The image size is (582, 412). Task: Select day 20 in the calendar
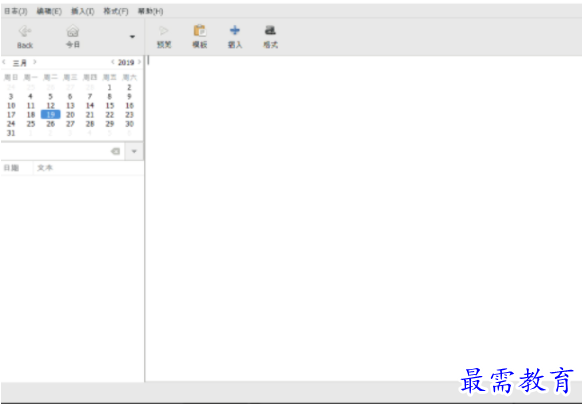coord(70,115)
